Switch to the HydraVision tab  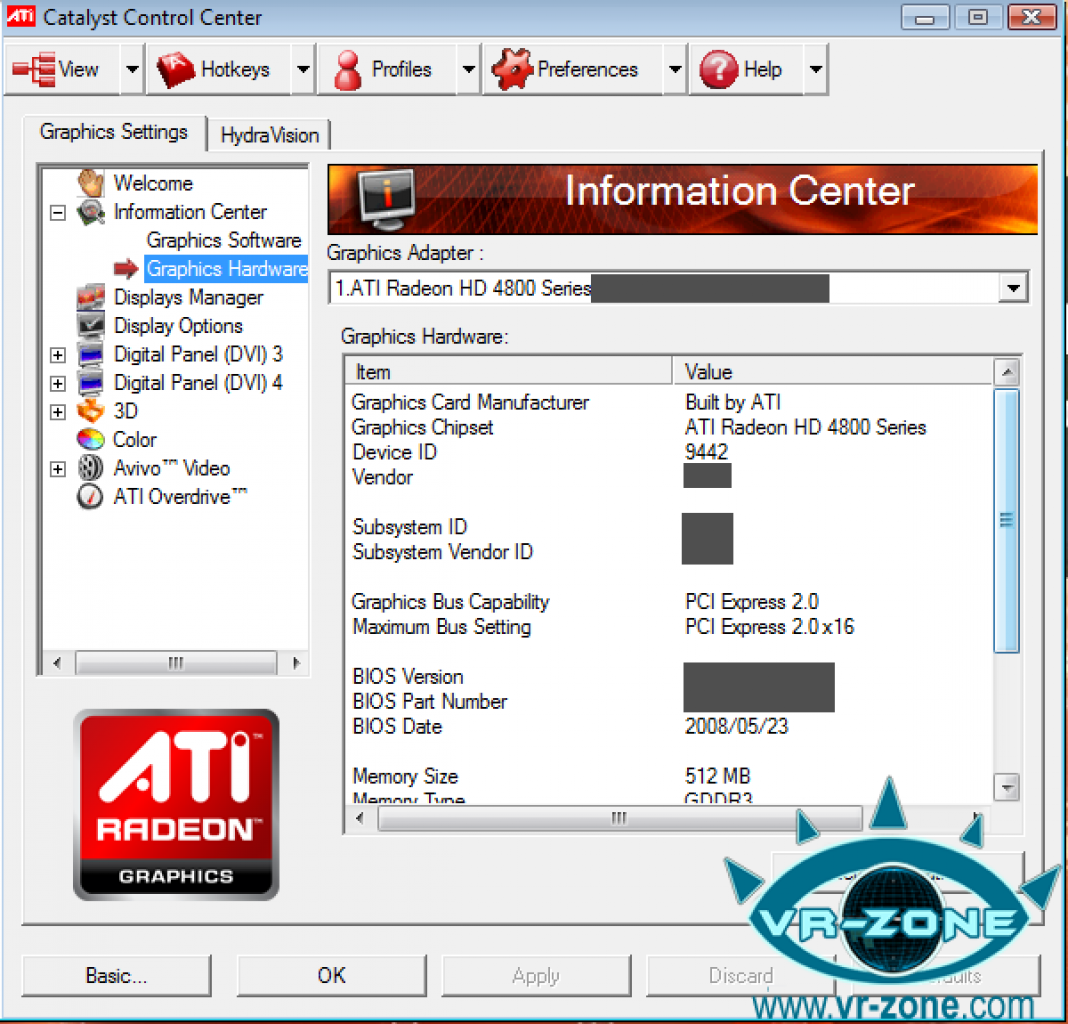pos(269,135)
